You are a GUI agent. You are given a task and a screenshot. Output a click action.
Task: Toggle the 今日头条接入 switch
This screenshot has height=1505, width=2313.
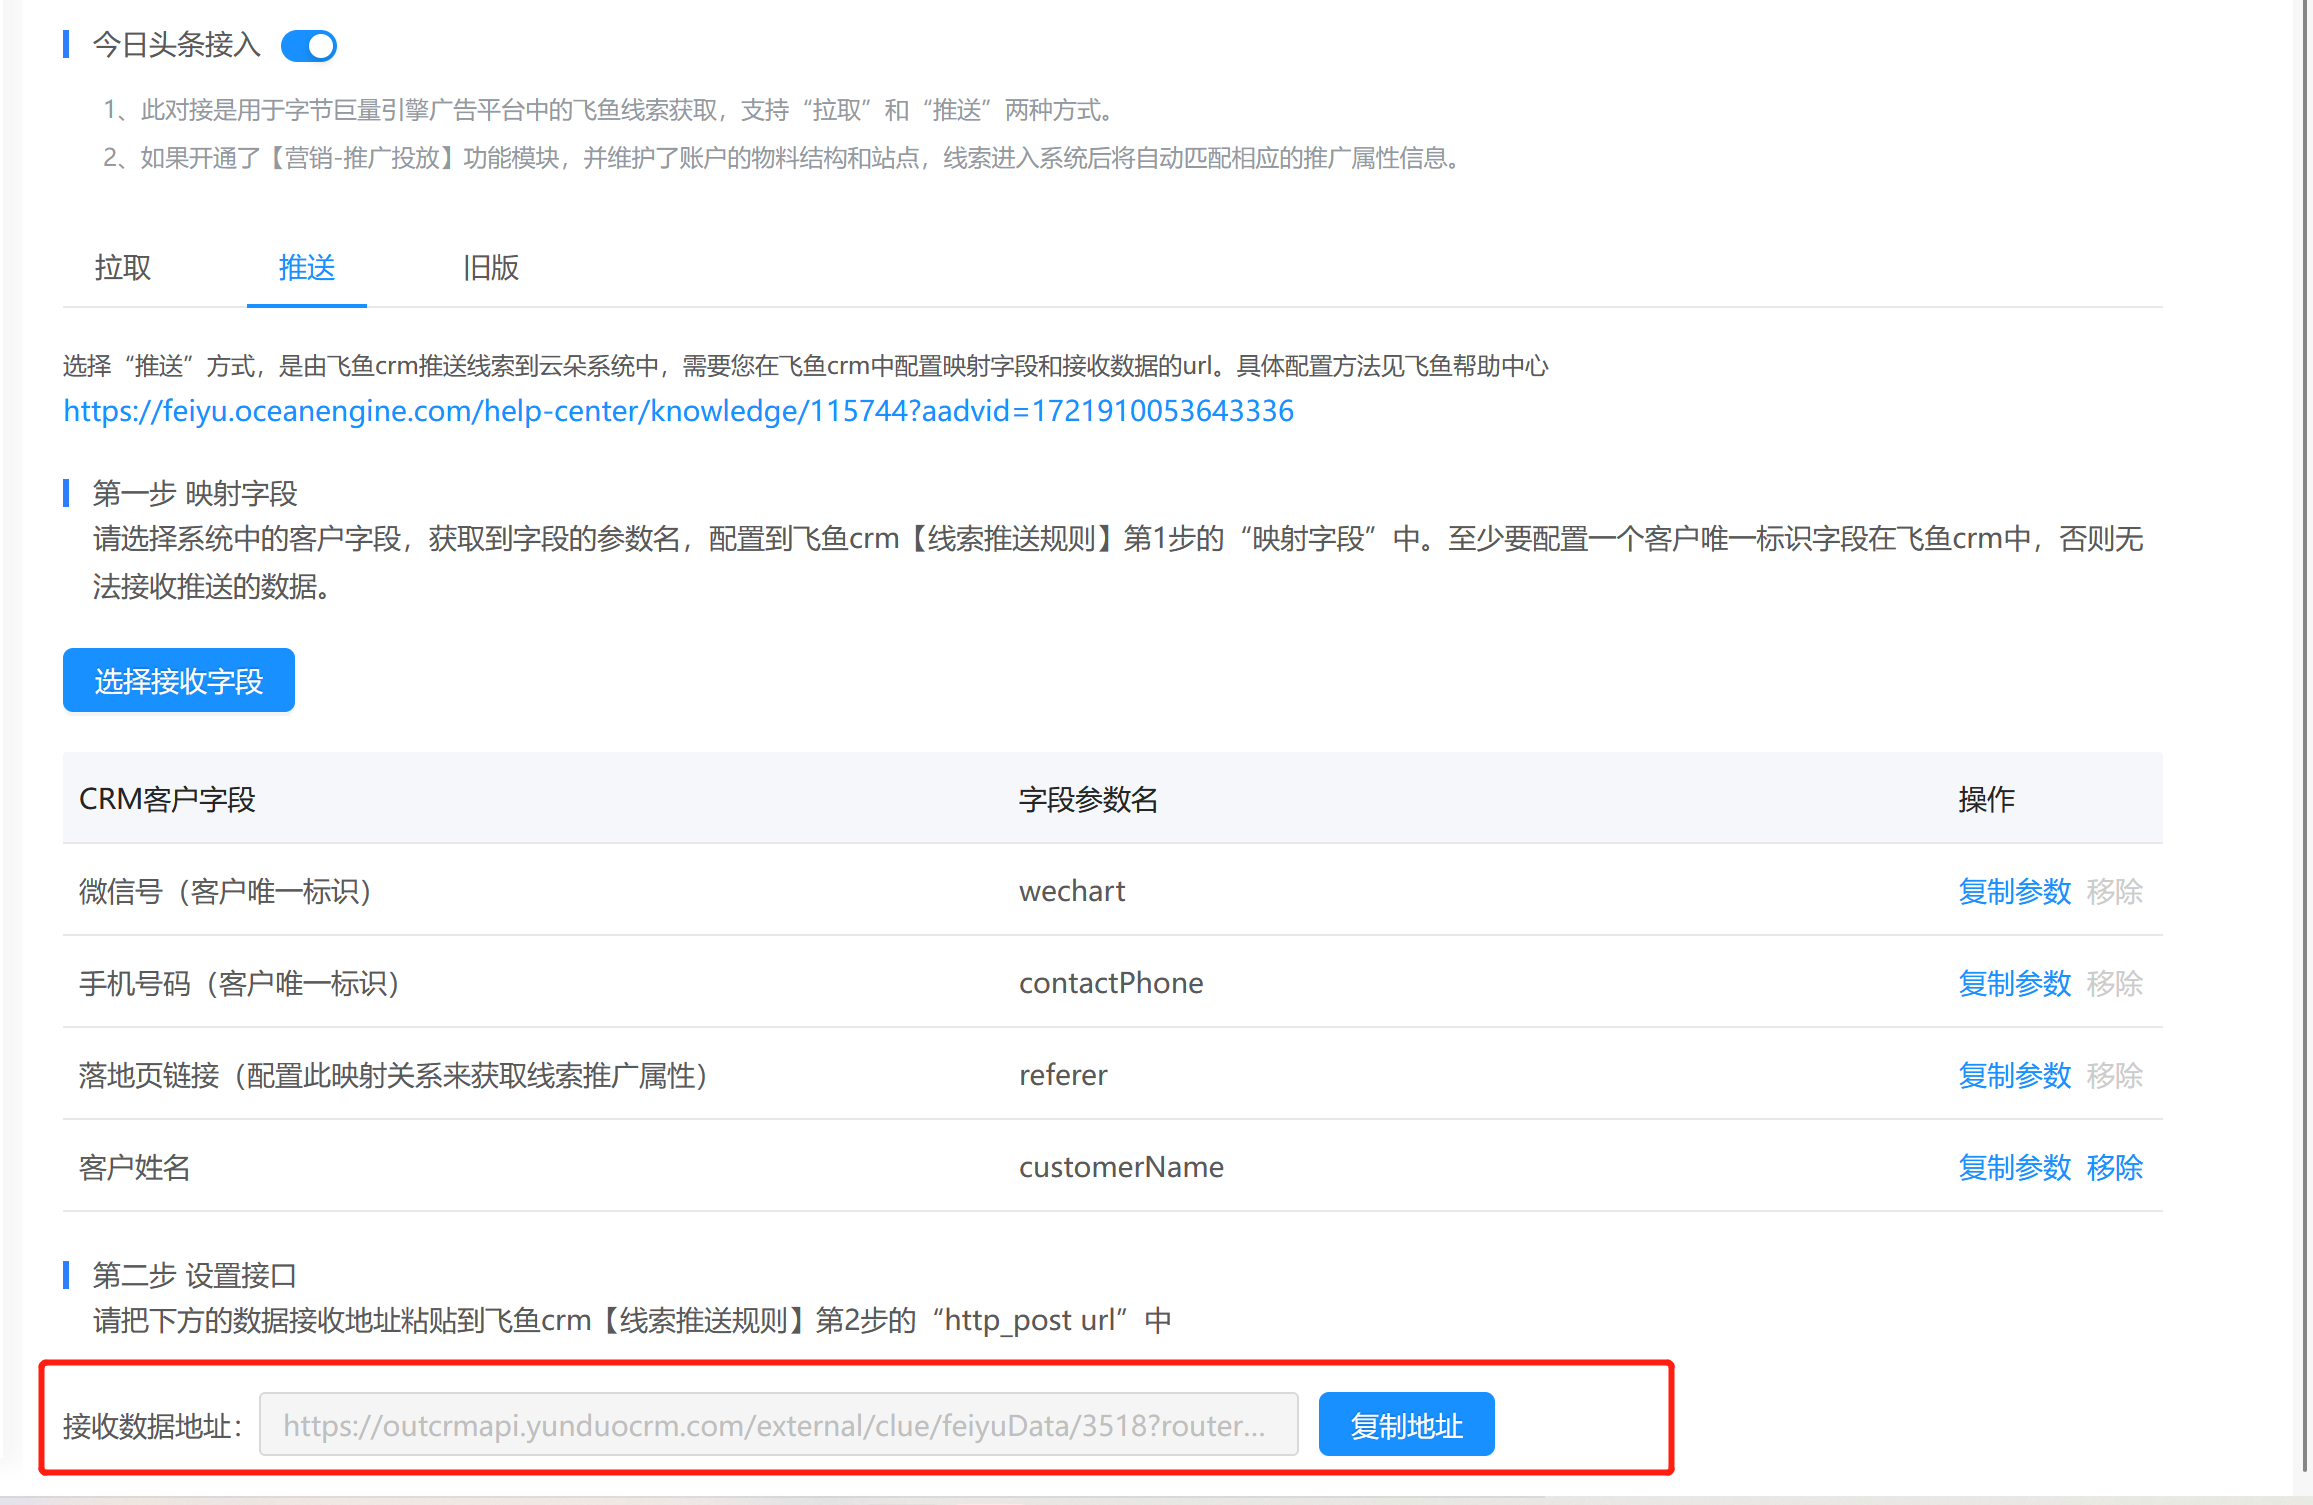(309, 46)
